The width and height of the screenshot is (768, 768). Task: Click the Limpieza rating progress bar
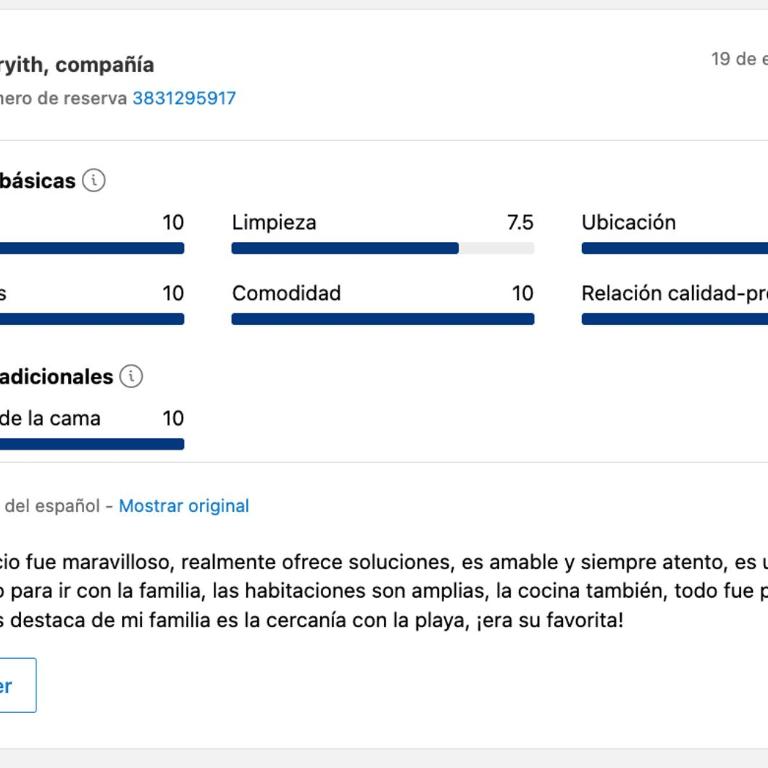(382, 248)
